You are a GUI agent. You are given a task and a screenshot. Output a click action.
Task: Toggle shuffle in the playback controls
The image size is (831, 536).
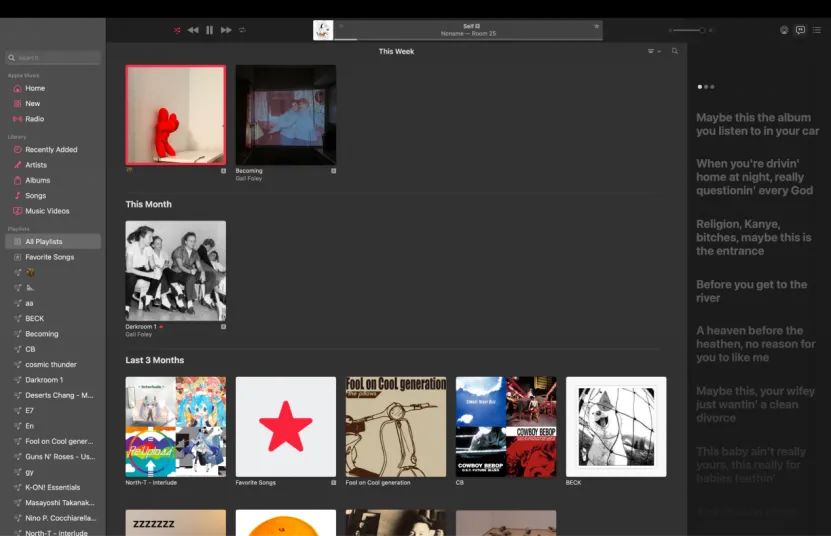(x=176, y=30)
